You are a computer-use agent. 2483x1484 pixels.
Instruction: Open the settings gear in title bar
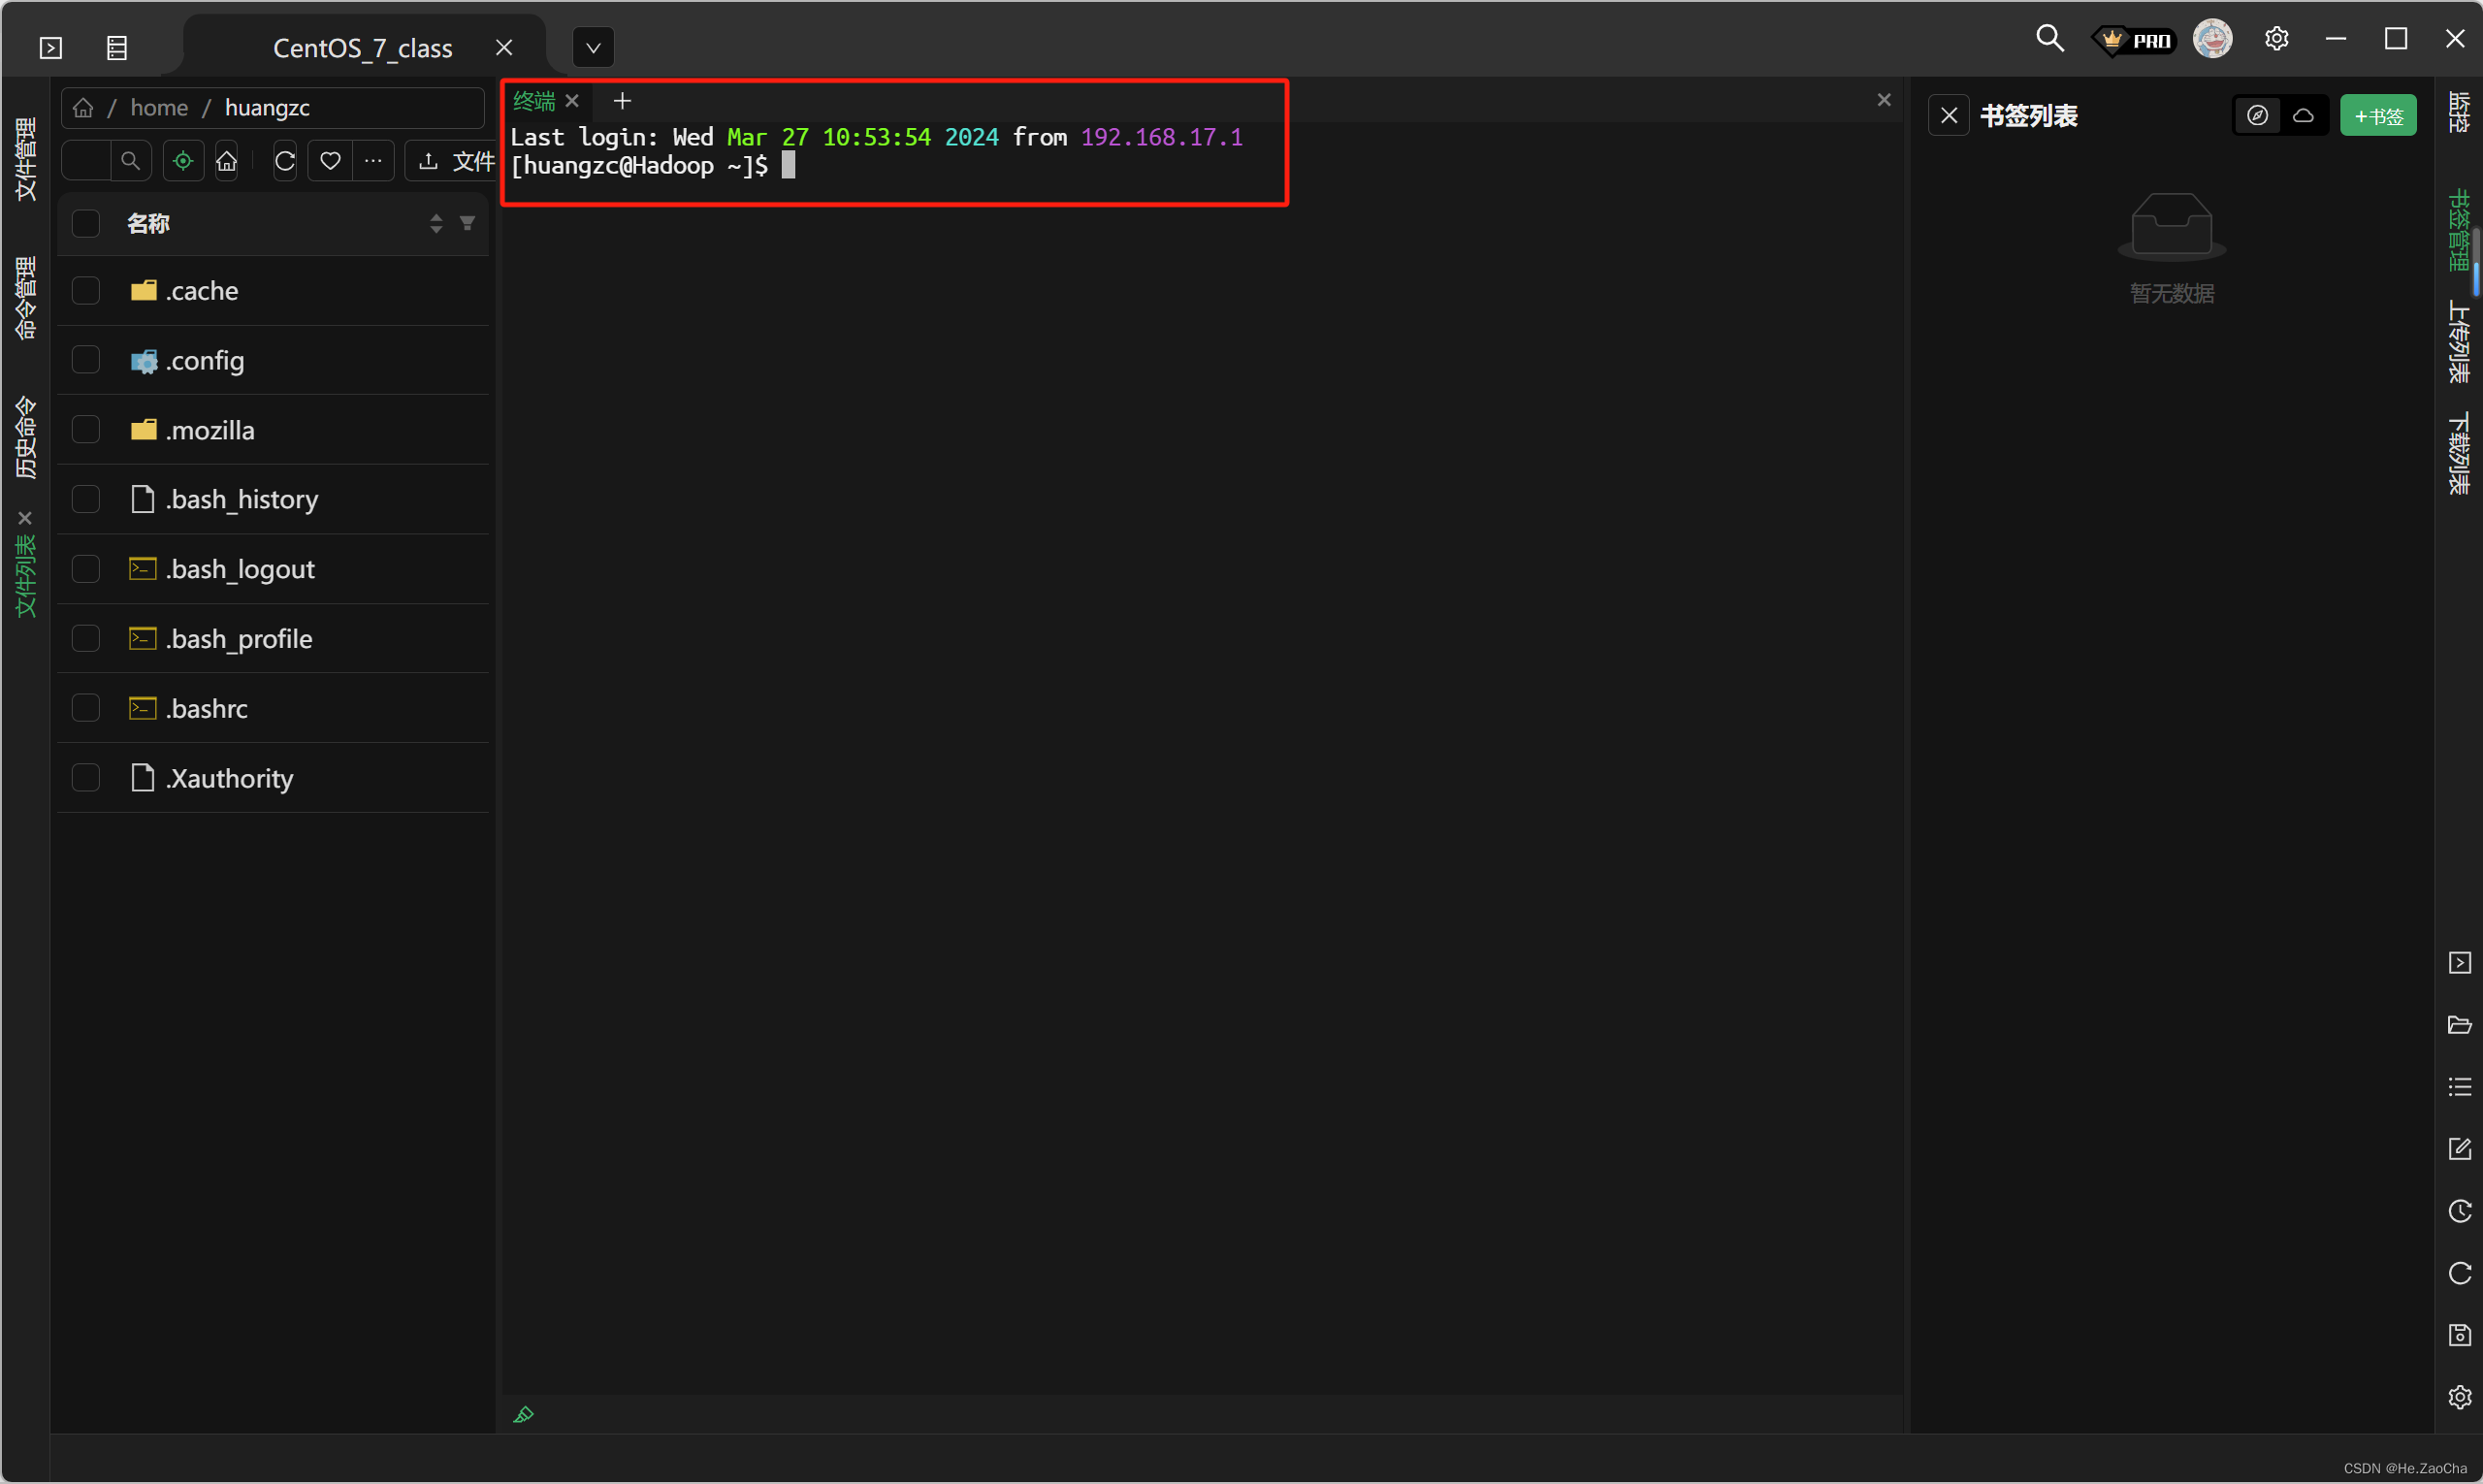click(2276, 39)
